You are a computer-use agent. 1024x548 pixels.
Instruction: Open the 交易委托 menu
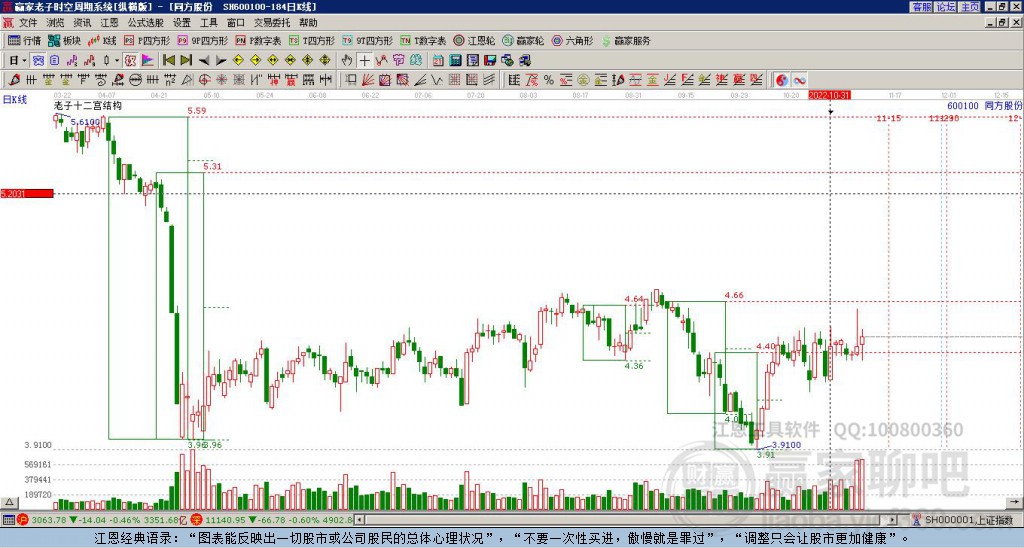coord(272,23)
